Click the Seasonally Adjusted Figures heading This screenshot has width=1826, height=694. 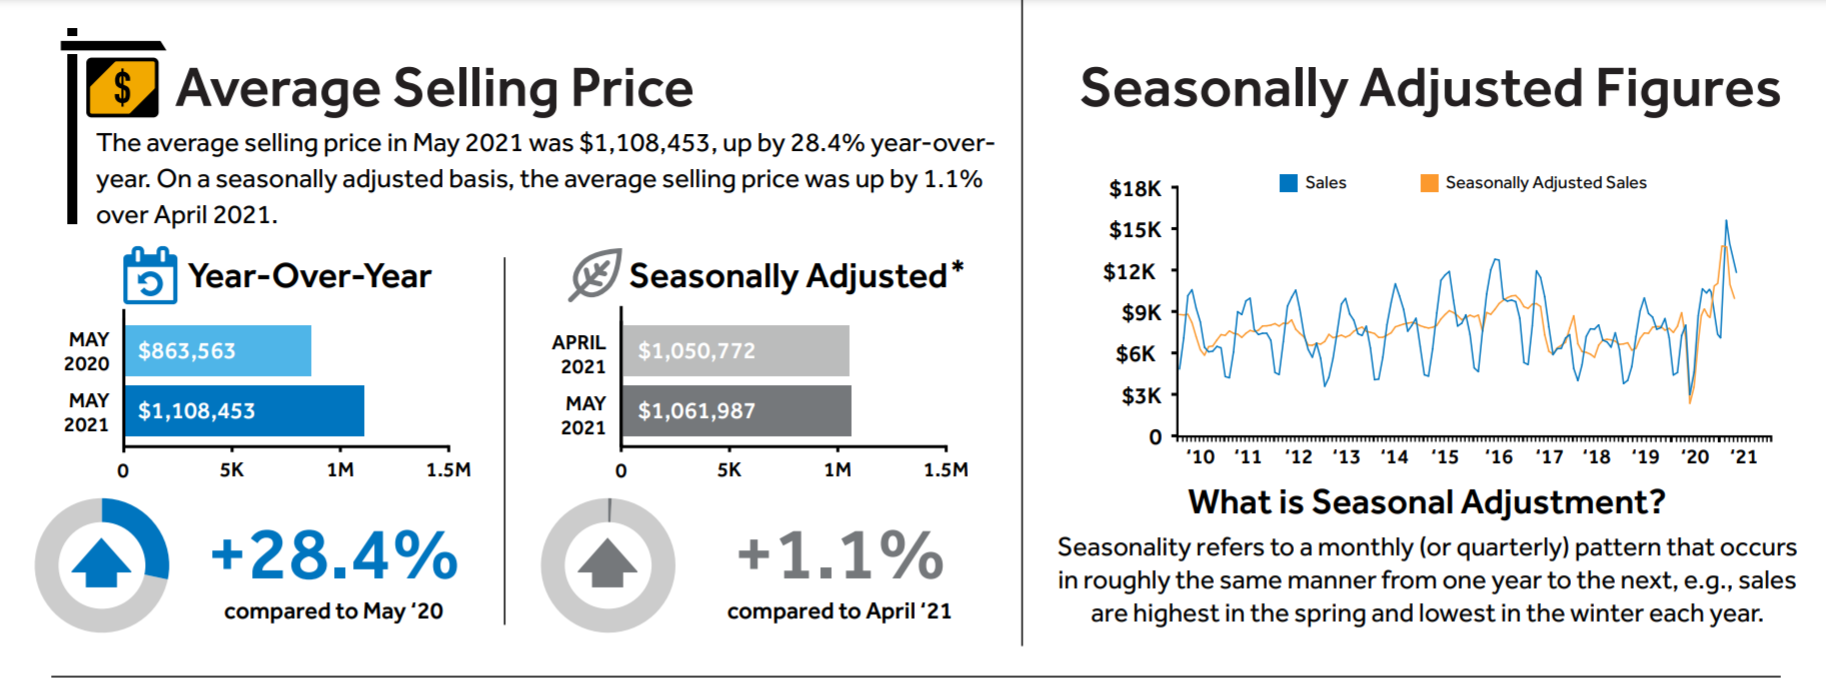tap(1430, 88)
